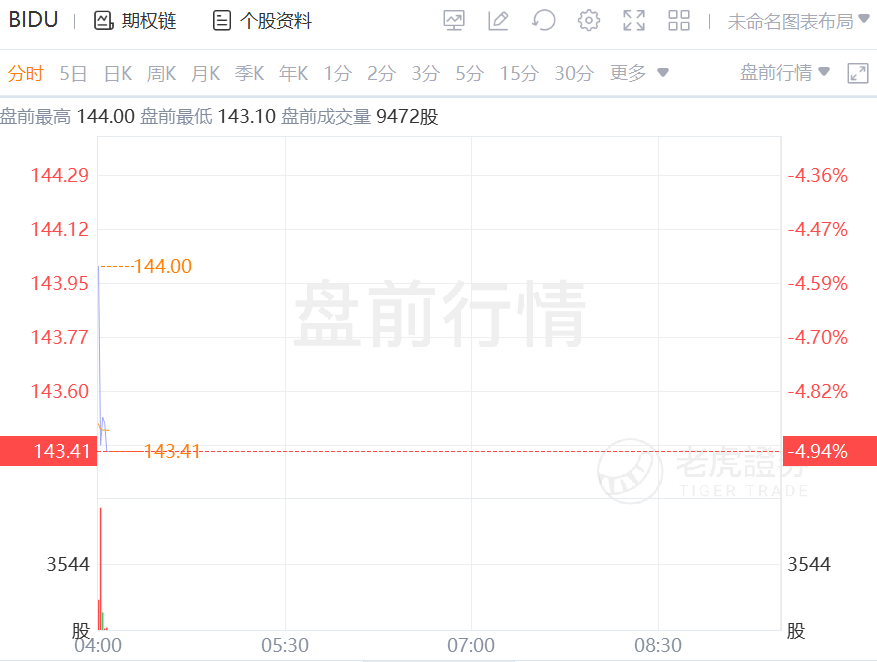Click the 144.12 price axis label
Viewport: 877px width, 662px height.
coord(59,229)
